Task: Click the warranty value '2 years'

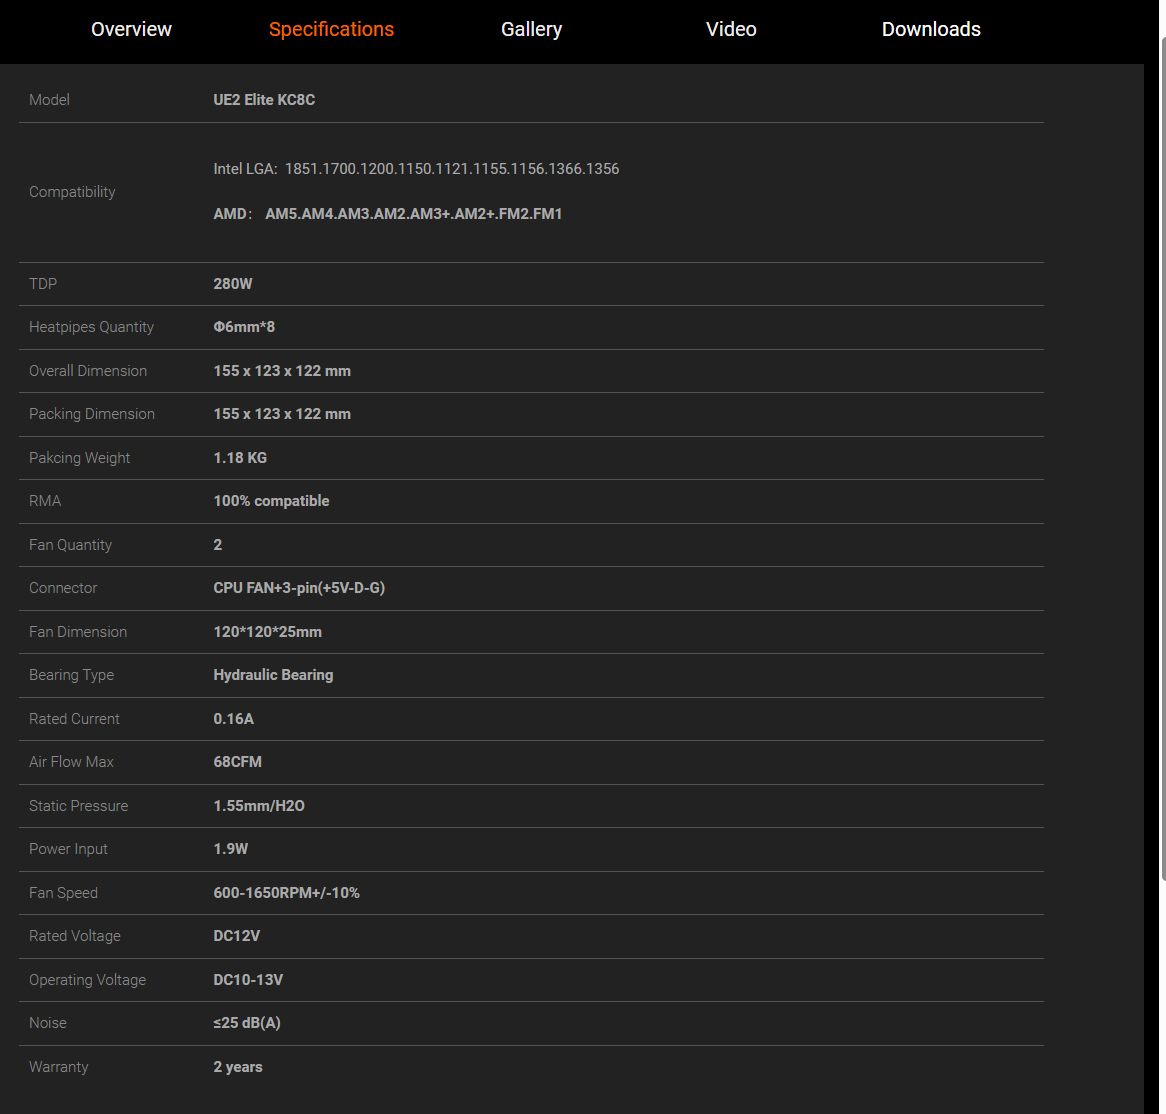Action: (x=238, y=1067)
